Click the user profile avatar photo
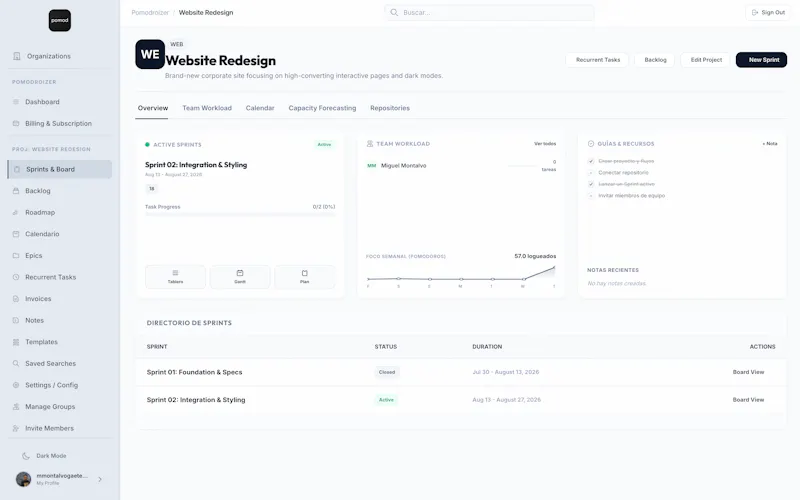Screen dimensions: 800x500 [23, 479]
